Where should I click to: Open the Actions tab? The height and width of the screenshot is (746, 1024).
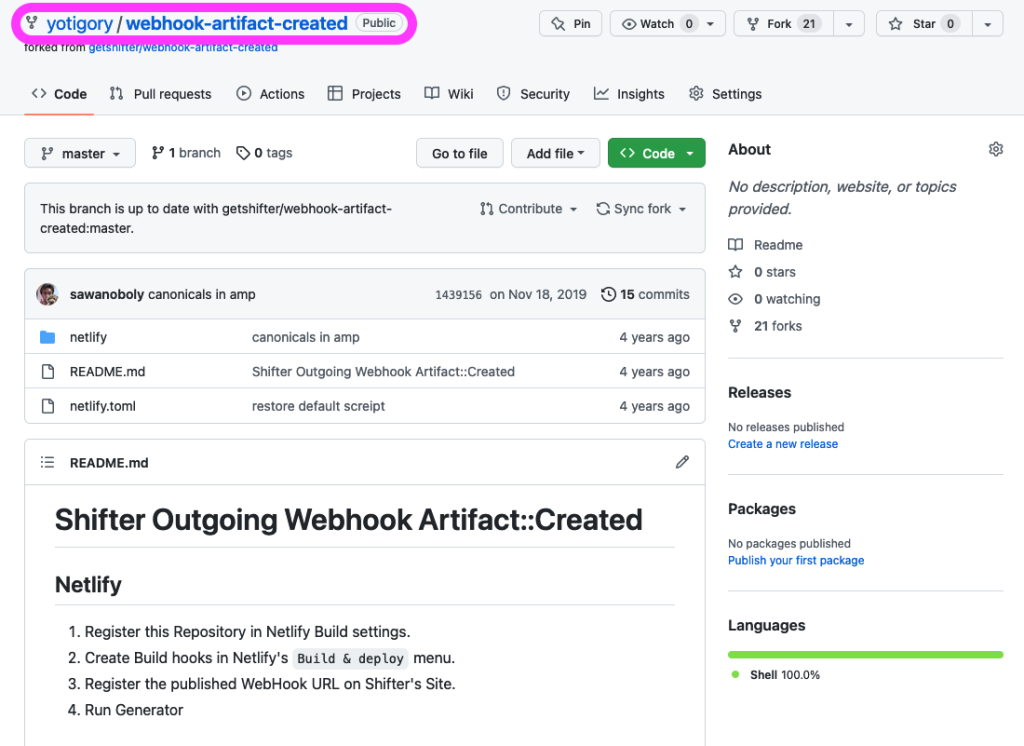pos(270,94)
